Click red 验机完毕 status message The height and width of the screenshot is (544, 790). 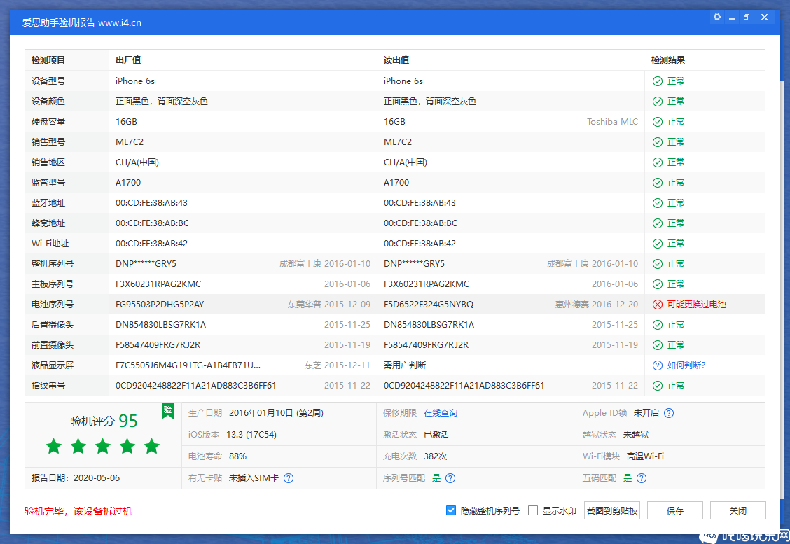click(x=78, y=511)
